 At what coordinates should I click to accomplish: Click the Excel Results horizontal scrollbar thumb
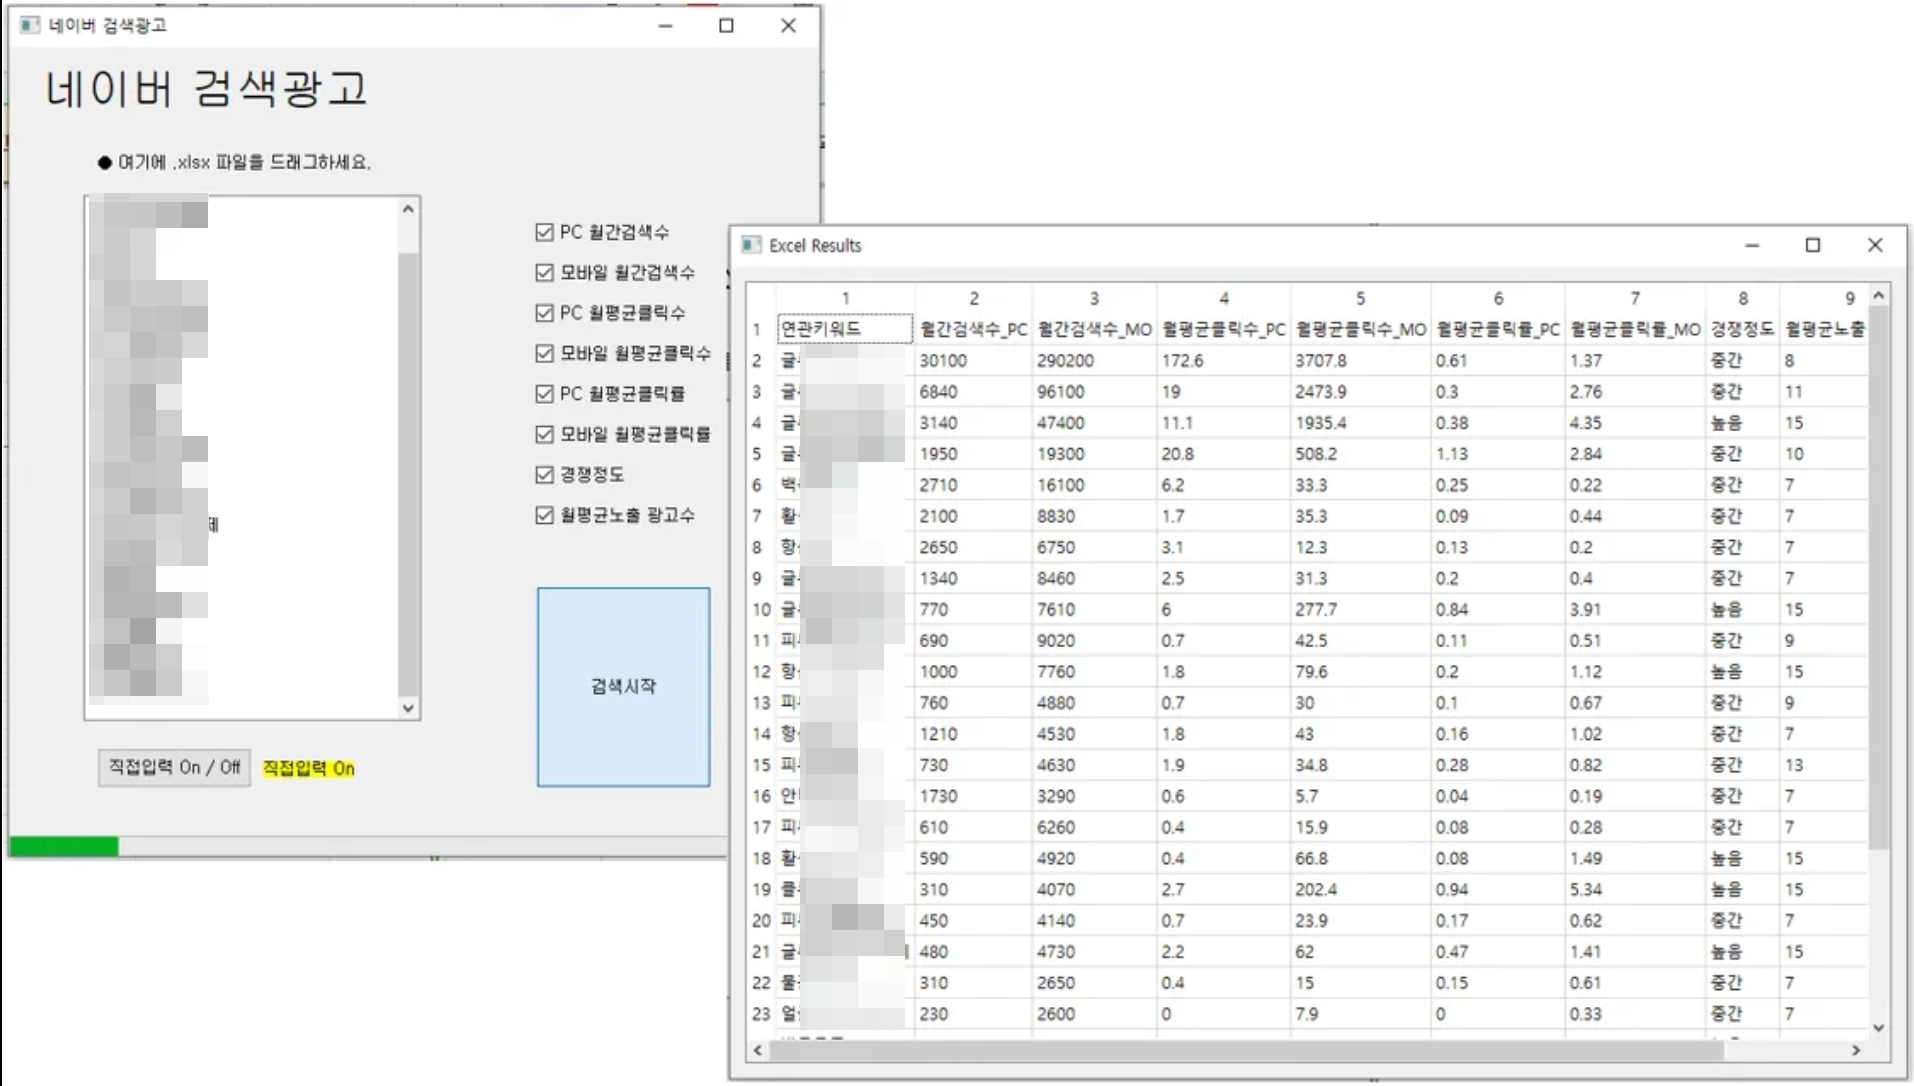[x=1248, y=1051]
